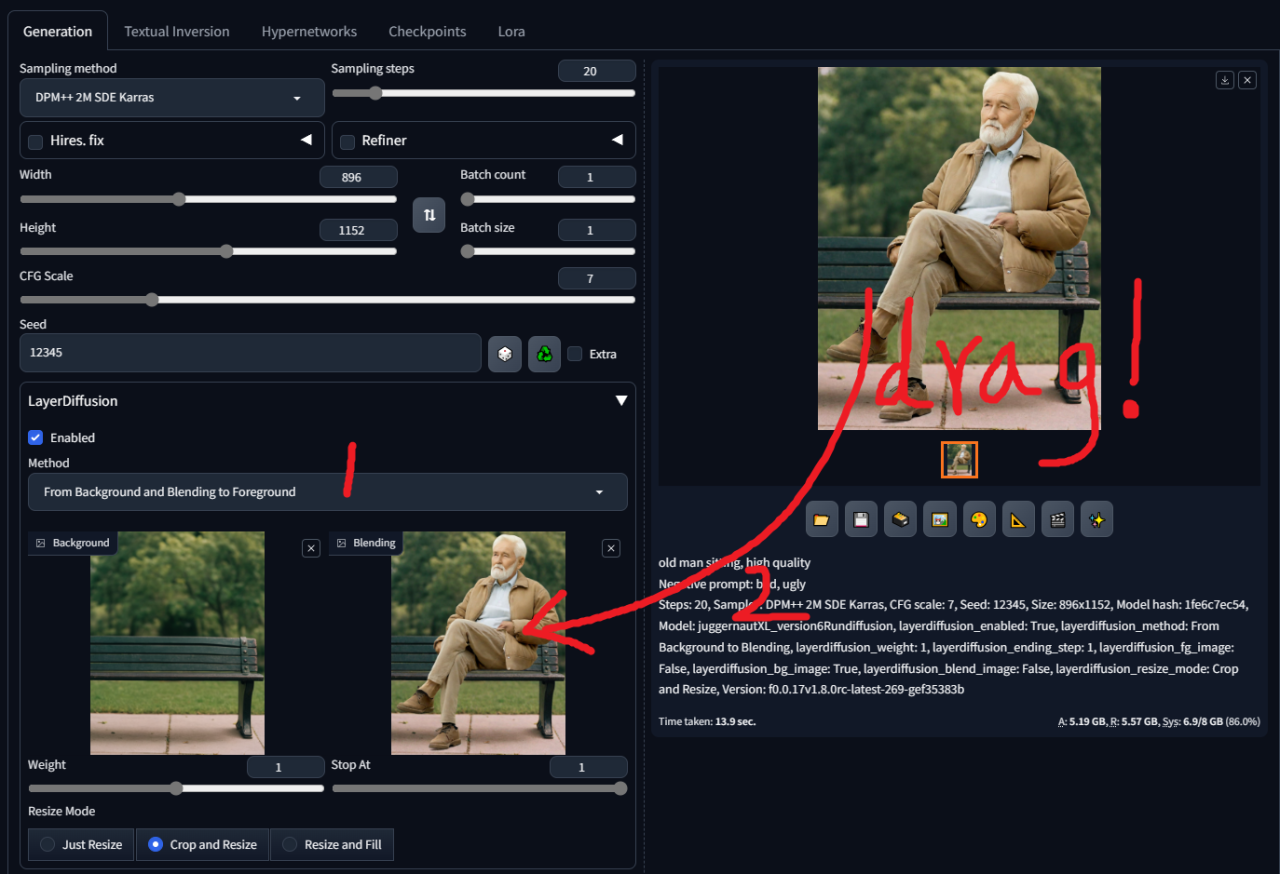Download the generated image via arrow icon
Screen dimensions: 1280x874
coord(1224,80)
